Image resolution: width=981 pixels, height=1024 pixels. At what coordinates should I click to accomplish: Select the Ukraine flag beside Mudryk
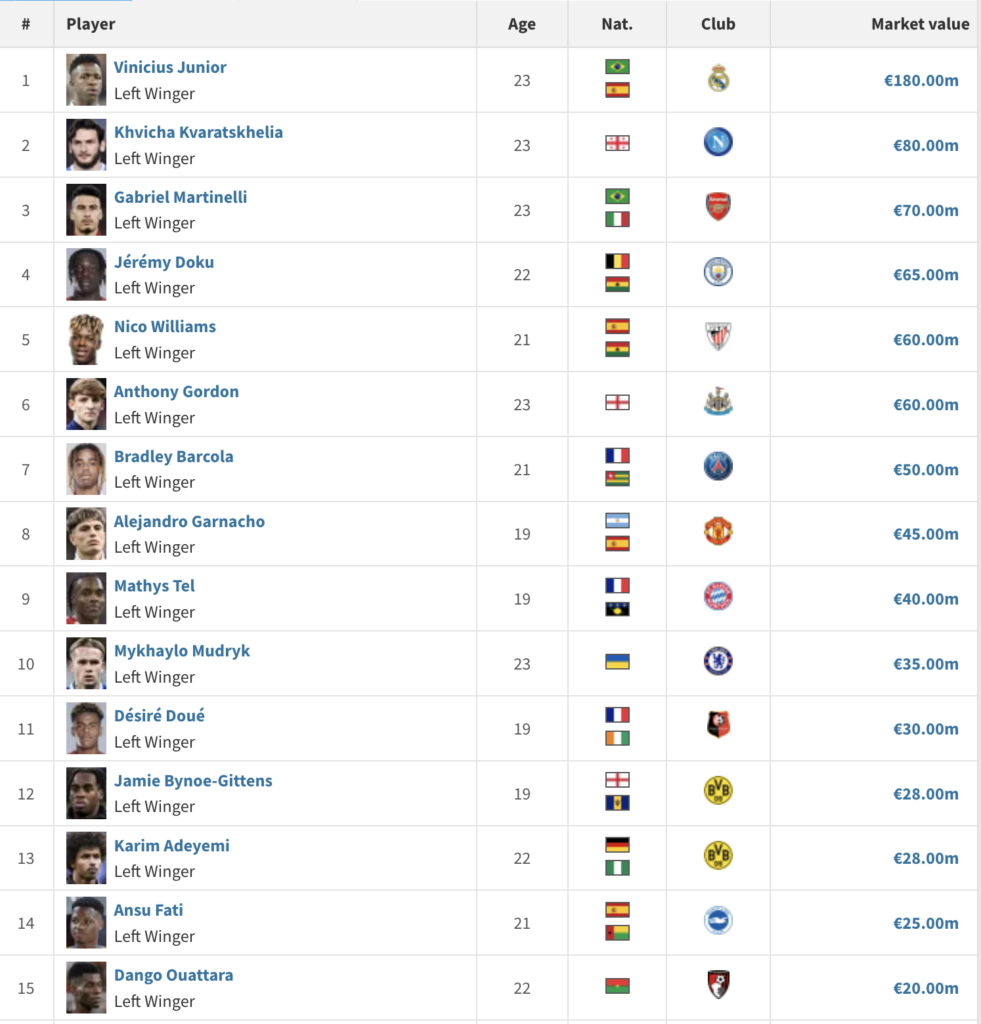617,662
